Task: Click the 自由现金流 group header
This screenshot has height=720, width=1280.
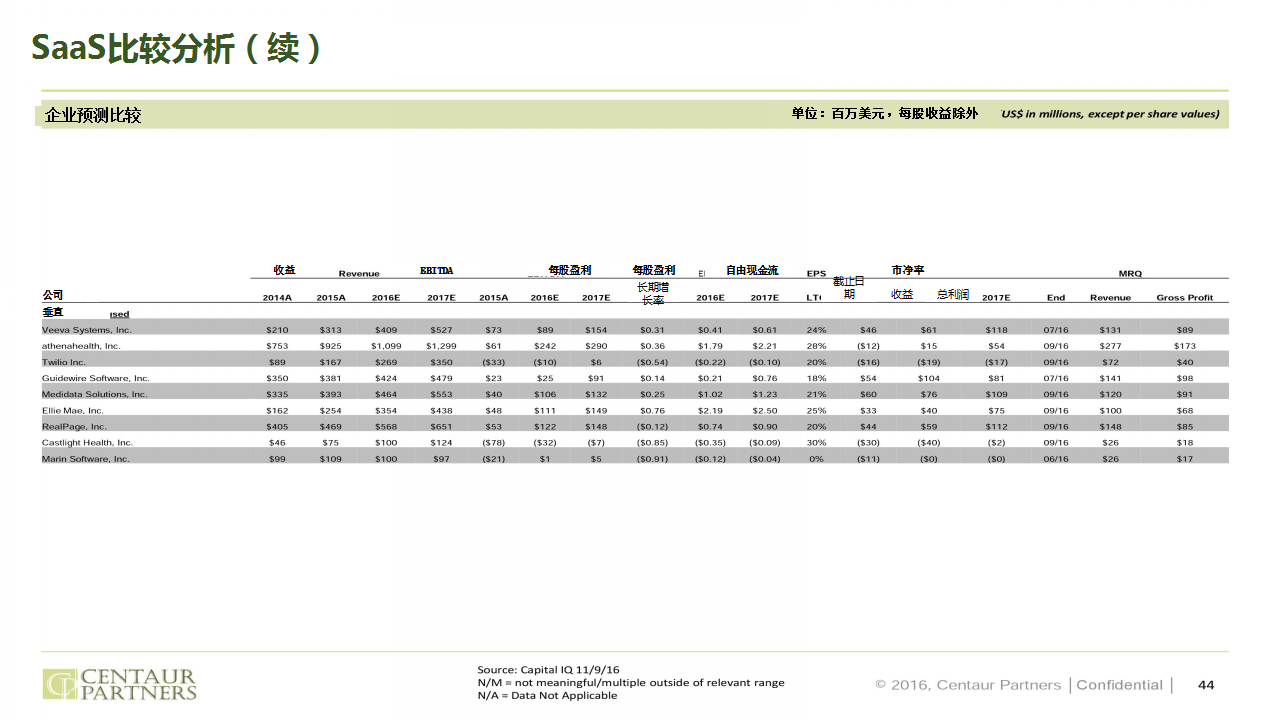Action: click(x=752, y=271)
